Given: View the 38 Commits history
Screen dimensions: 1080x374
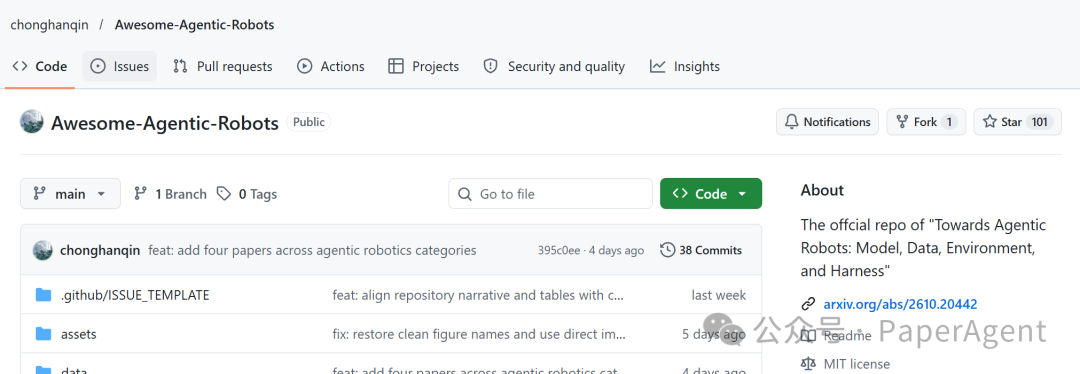Looking at the screenshot, I should point(701,250).
